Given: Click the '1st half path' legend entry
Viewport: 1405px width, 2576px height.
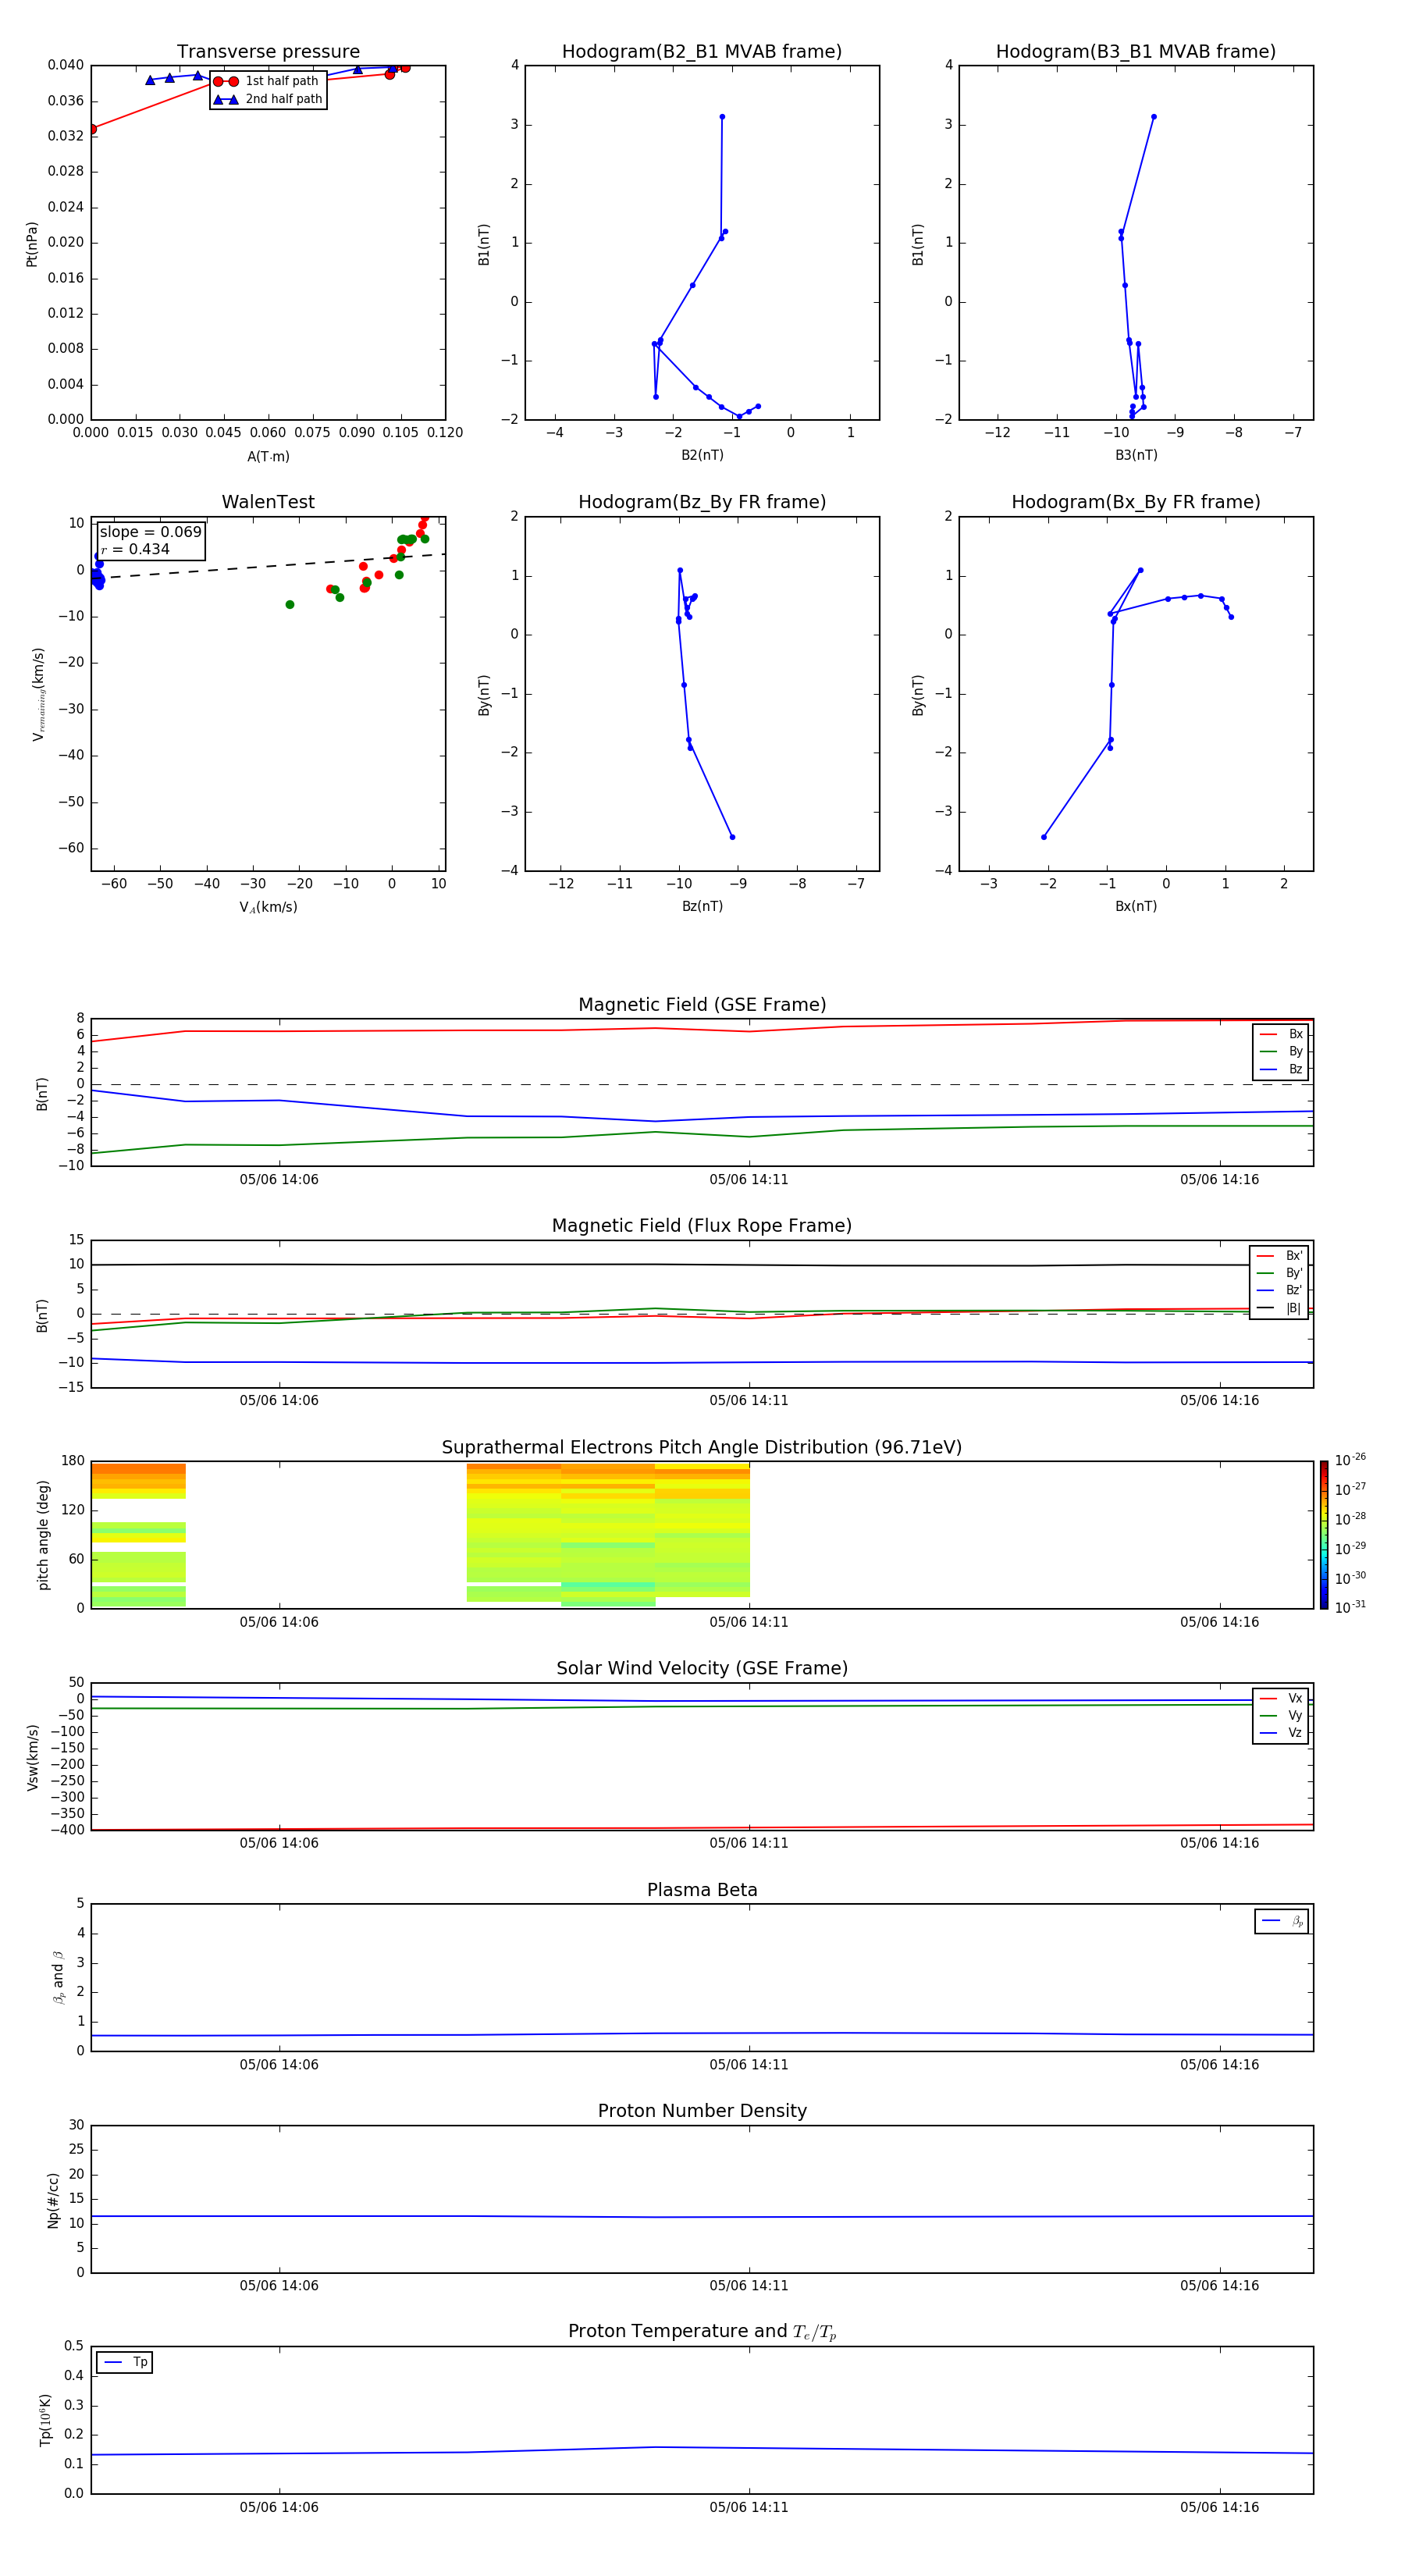Looking at the screenshot, I should coord(266,81).
